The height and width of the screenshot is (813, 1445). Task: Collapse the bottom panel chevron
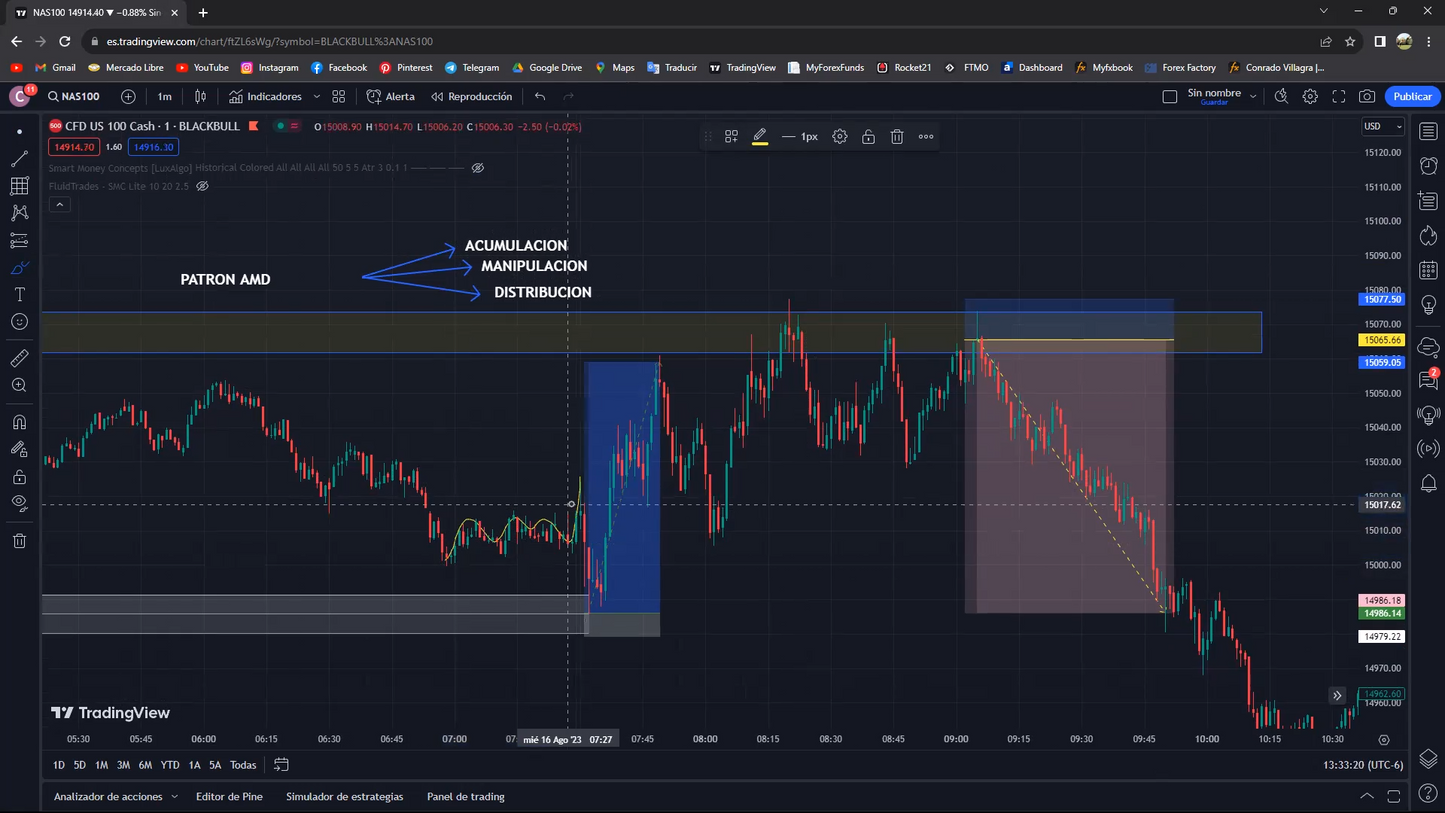coord(1367,797)
